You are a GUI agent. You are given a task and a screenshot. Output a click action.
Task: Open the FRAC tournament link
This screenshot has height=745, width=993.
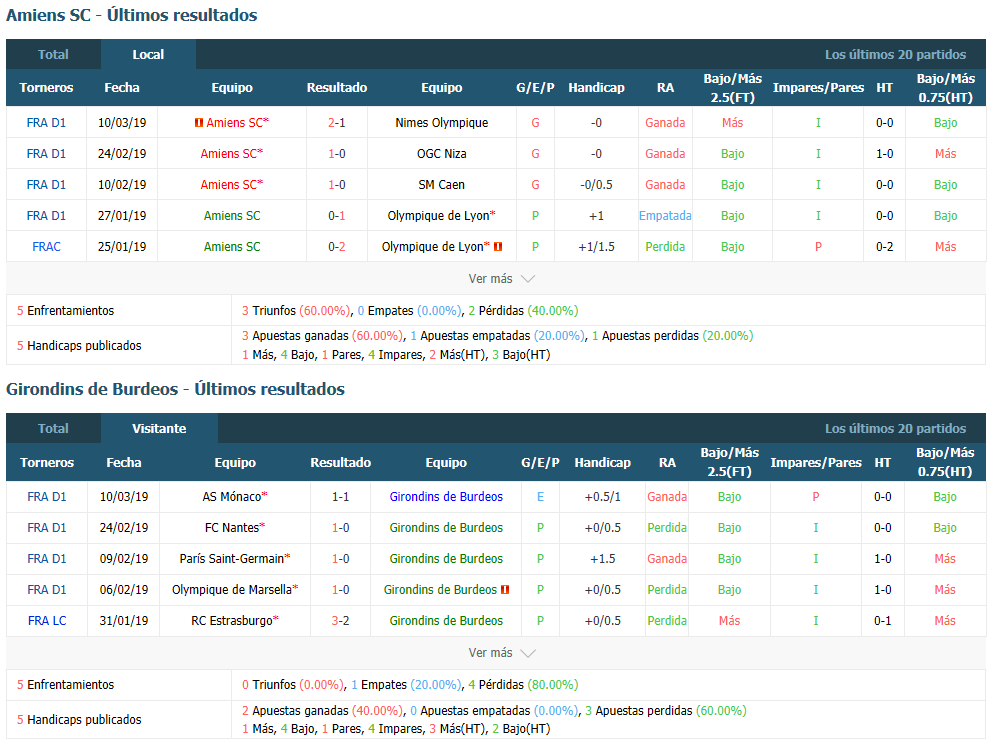pyautogui.click(x=46, y=247)
